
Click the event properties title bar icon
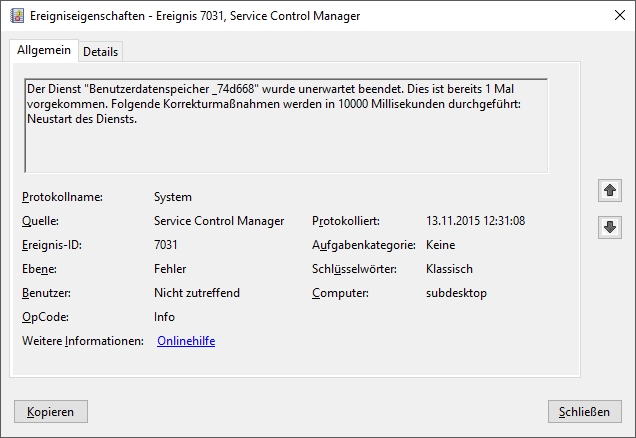click(x=11, y=16)
